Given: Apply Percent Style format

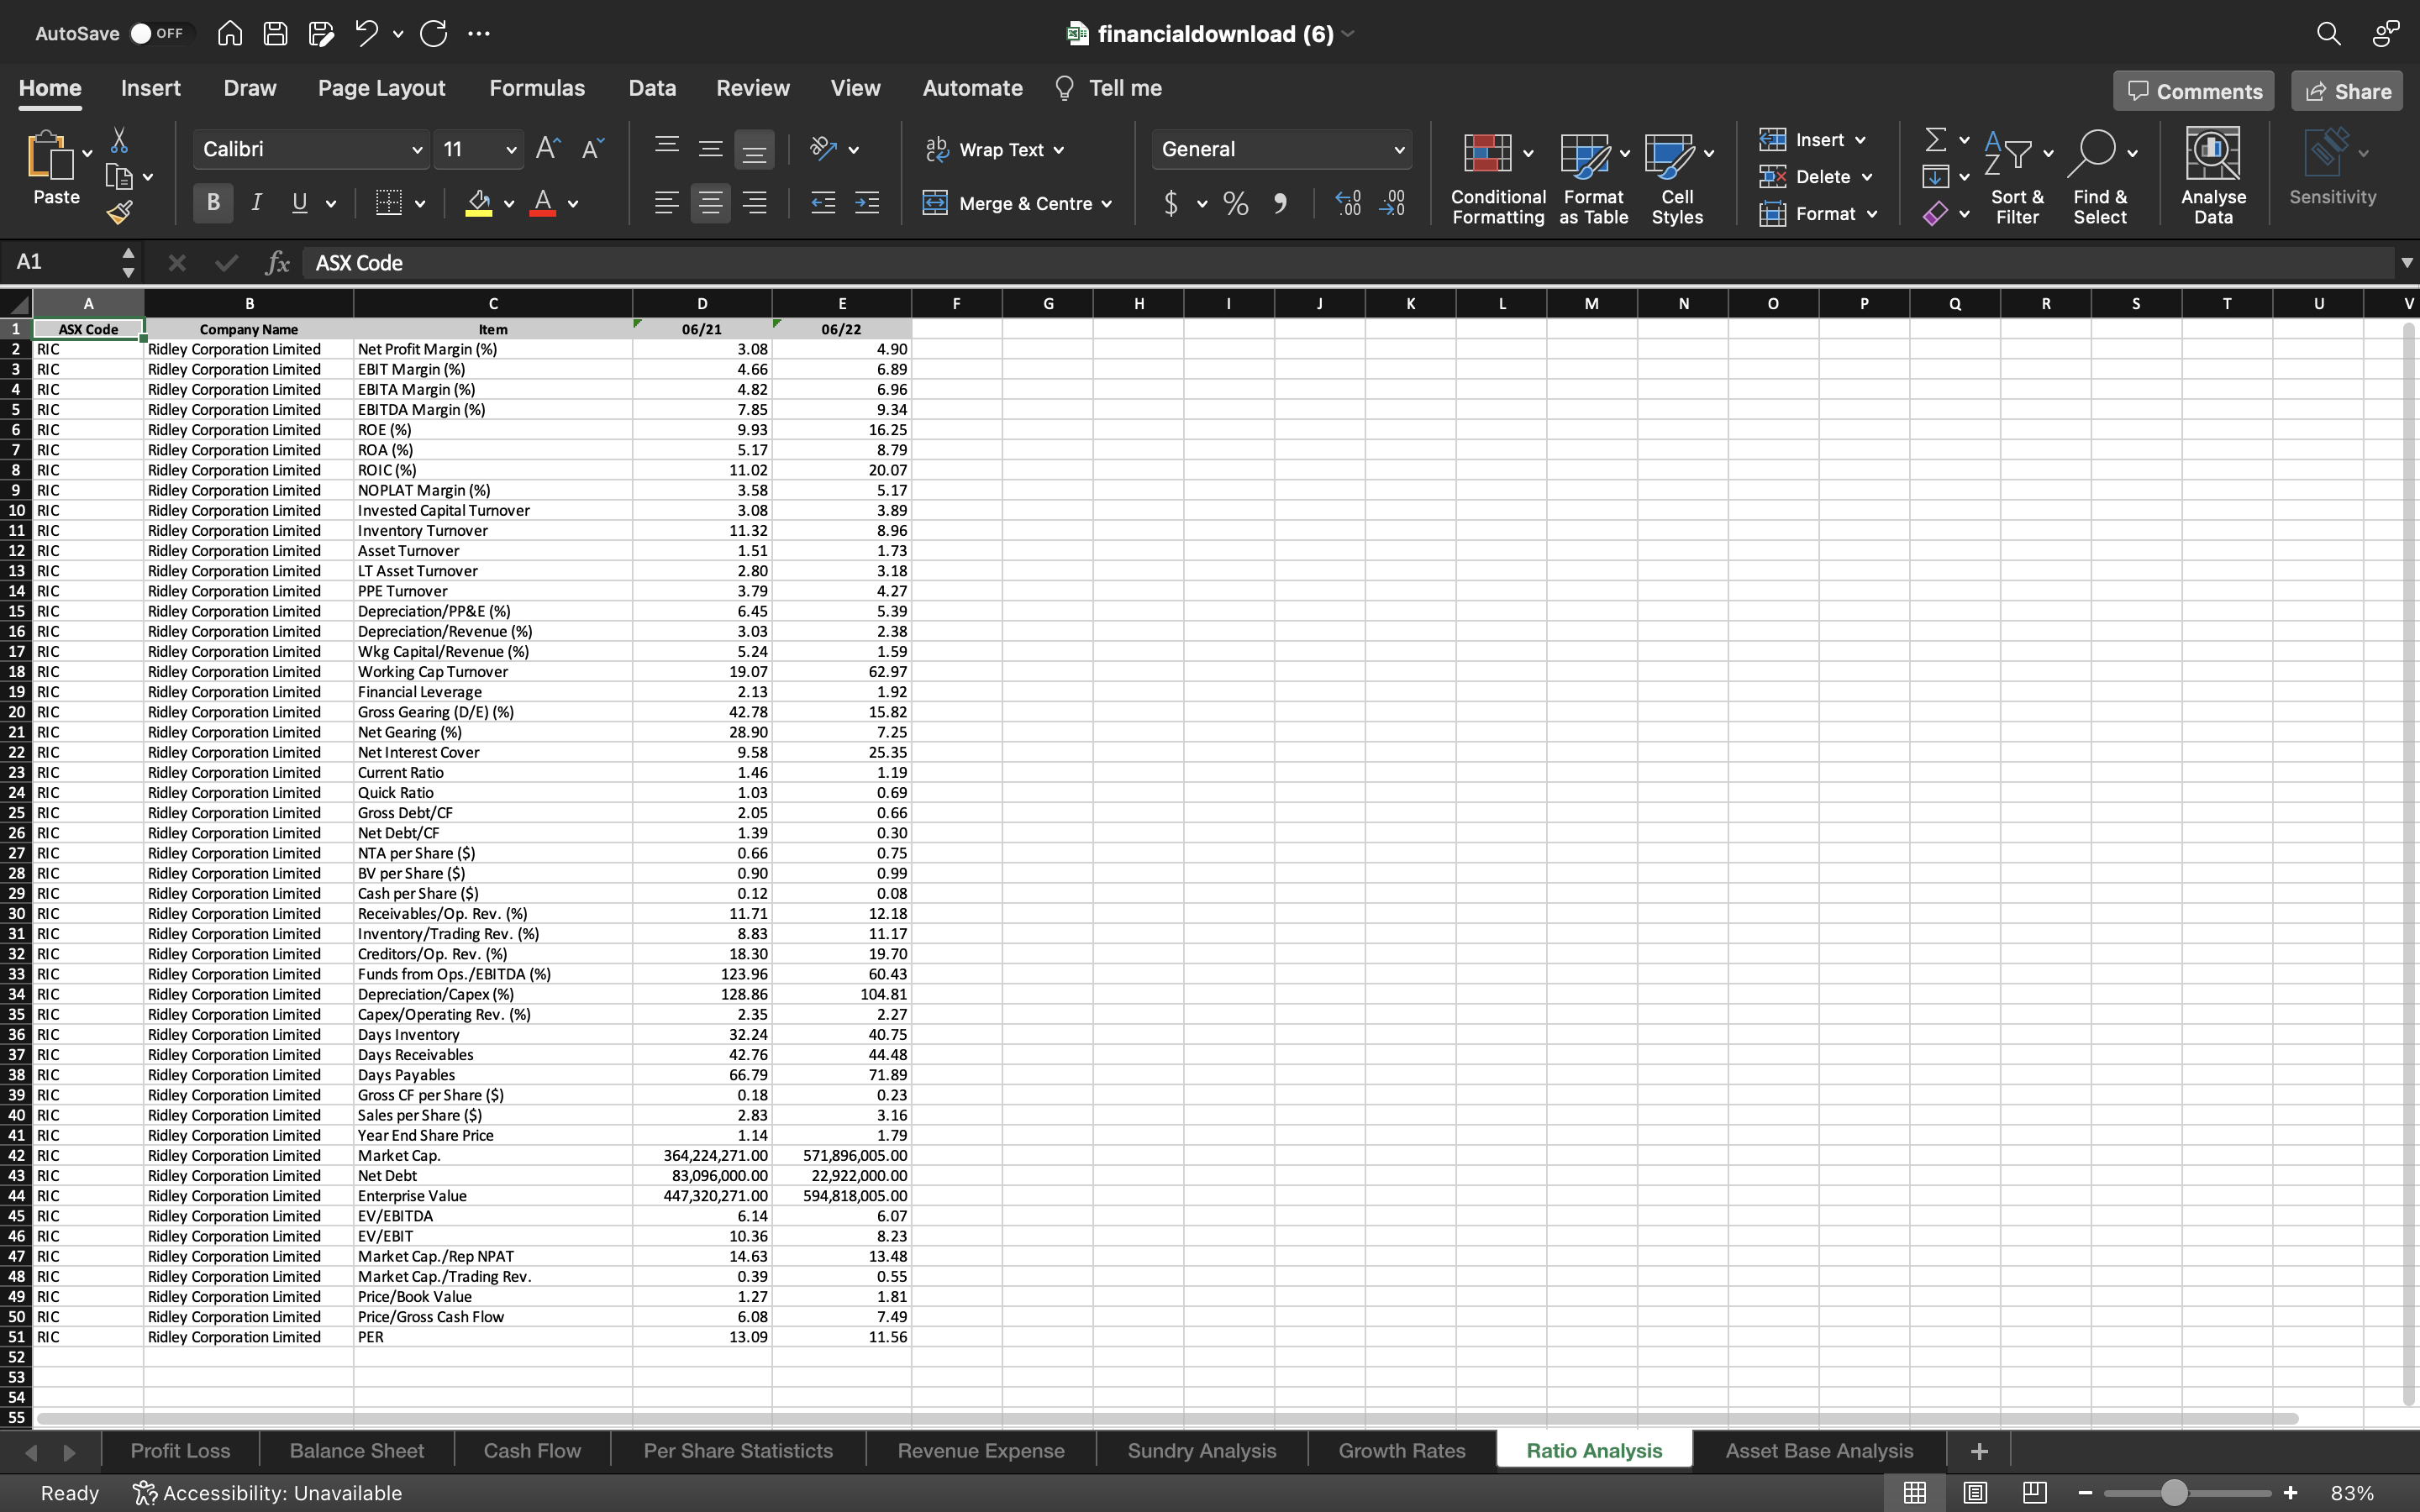Looking at the screenshot, I should click(x=1236, y=204).
